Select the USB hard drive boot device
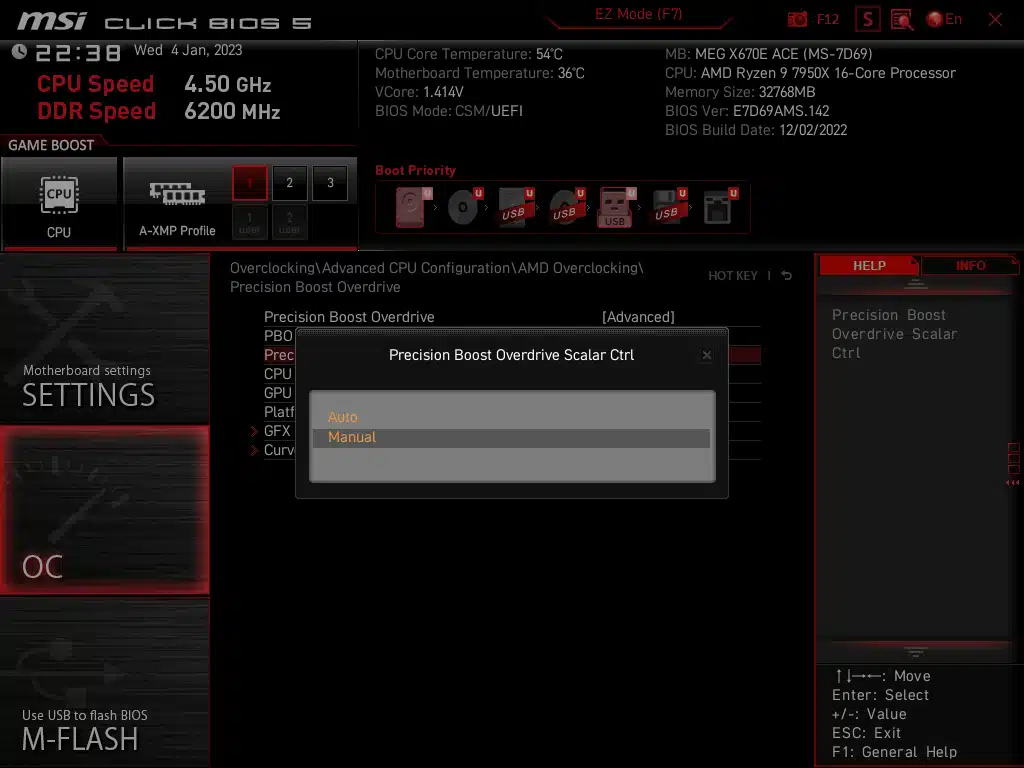 point(515,208)
